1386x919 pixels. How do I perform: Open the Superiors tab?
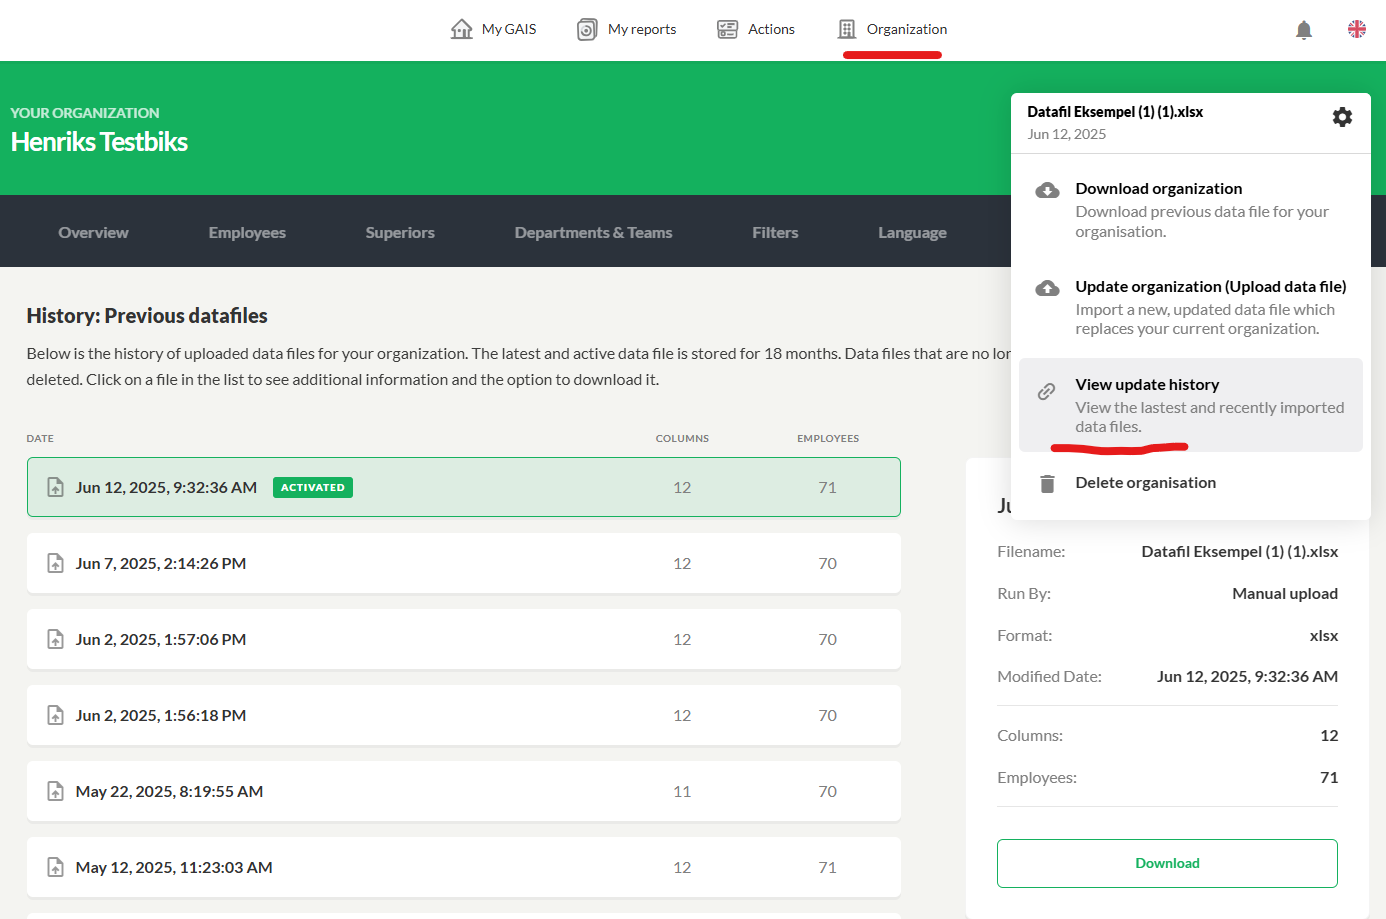(400, 232)
